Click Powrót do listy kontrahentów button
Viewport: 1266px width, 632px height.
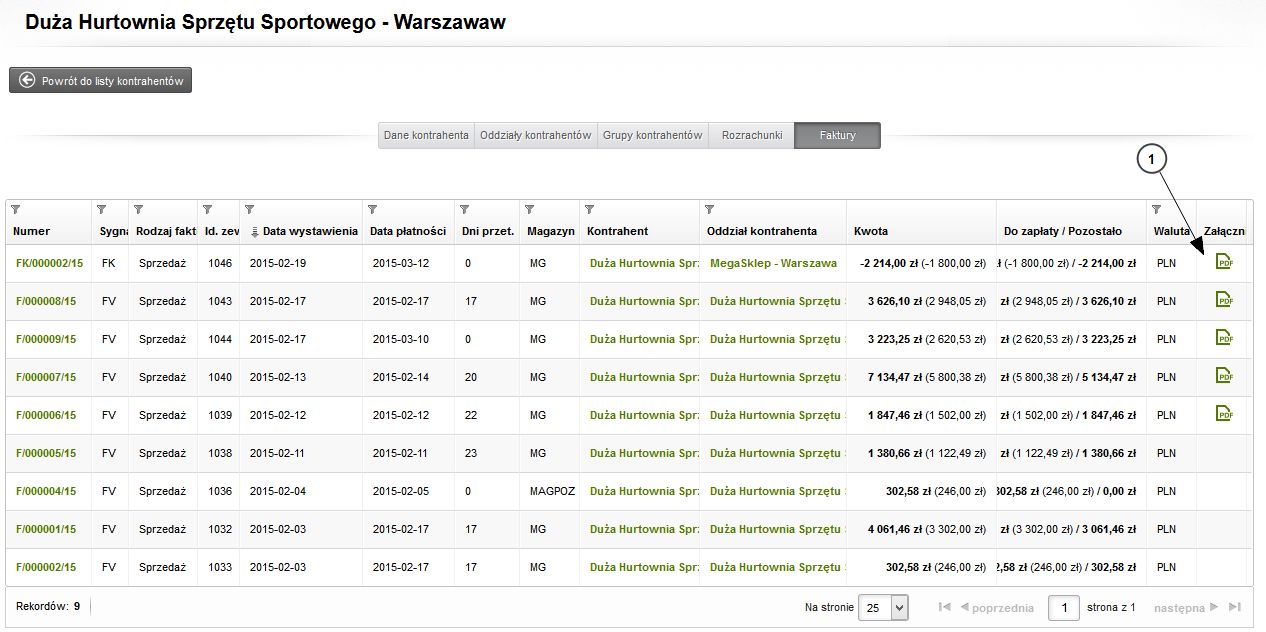(x=101, y=81)
